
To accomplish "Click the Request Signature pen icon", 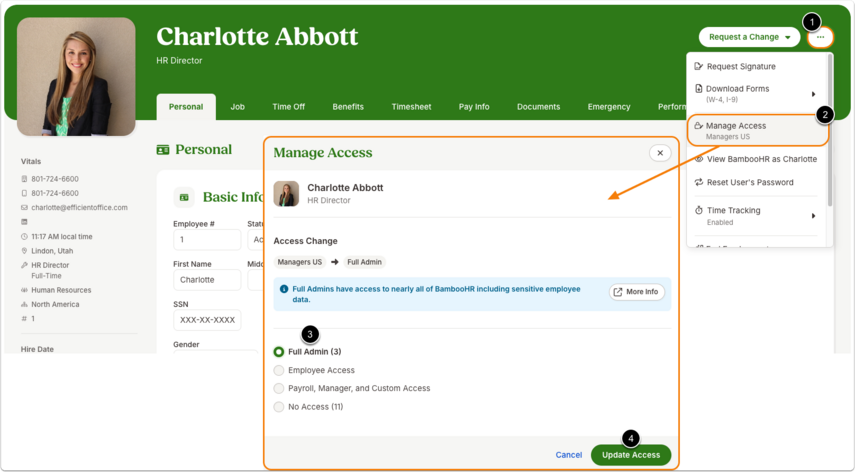I will [699, 66].
